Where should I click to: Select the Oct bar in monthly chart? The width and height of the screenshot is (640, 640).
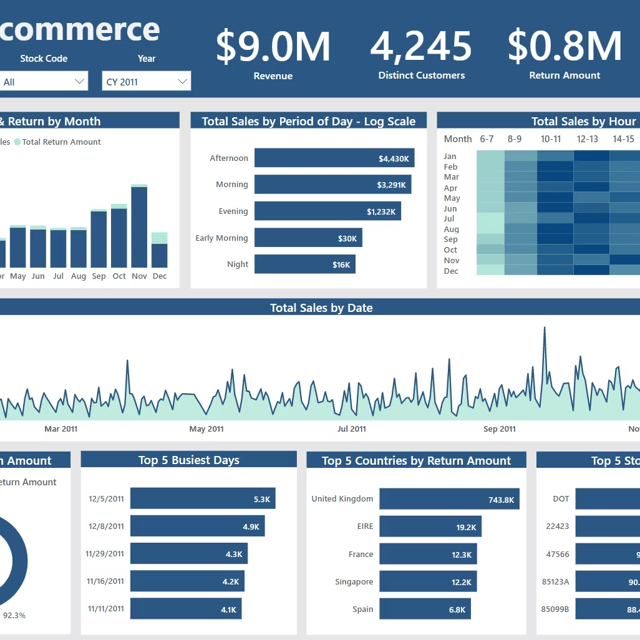tap(119, 236)
